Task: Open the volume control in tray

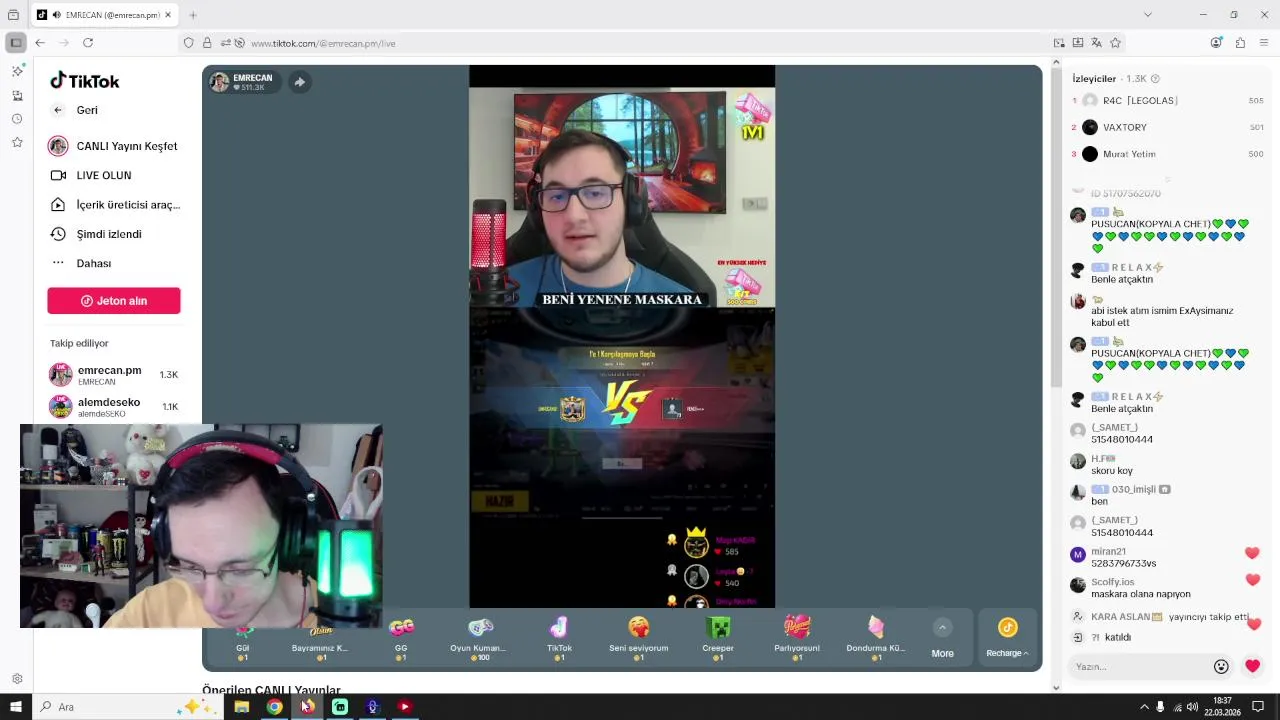Action: 1192,707
